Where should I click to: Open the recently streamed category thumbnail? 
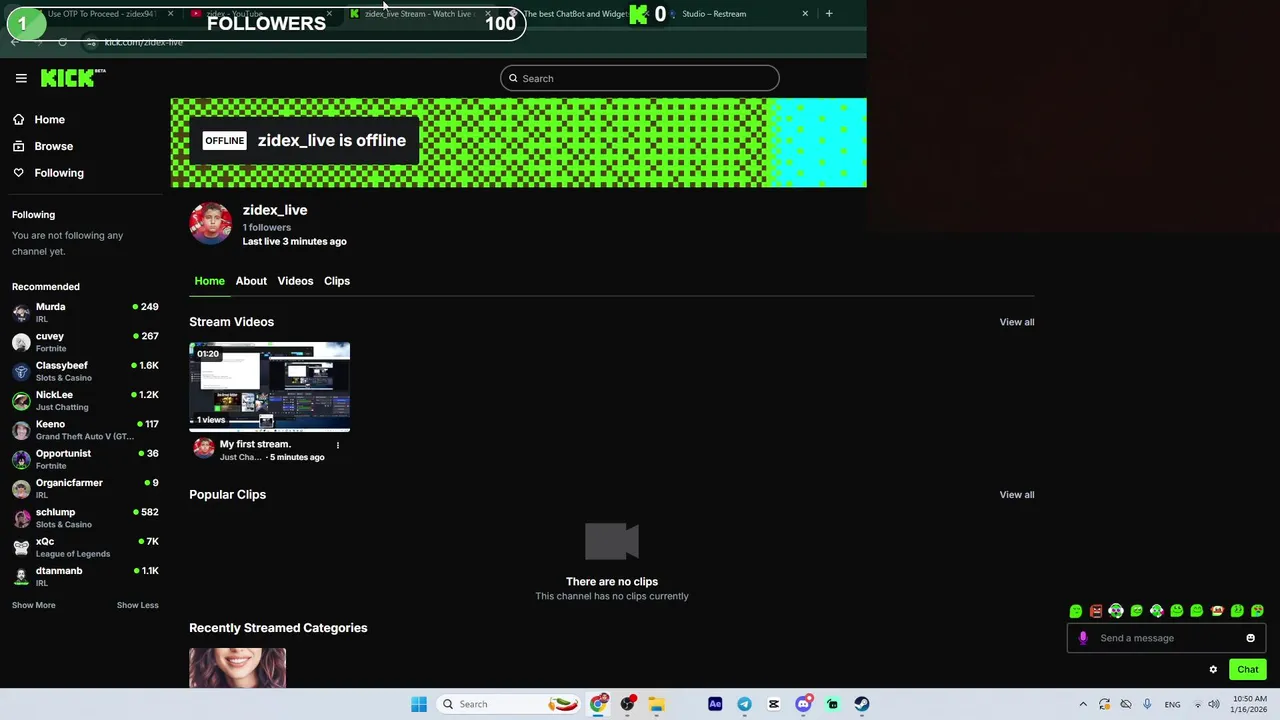(238, 668)
